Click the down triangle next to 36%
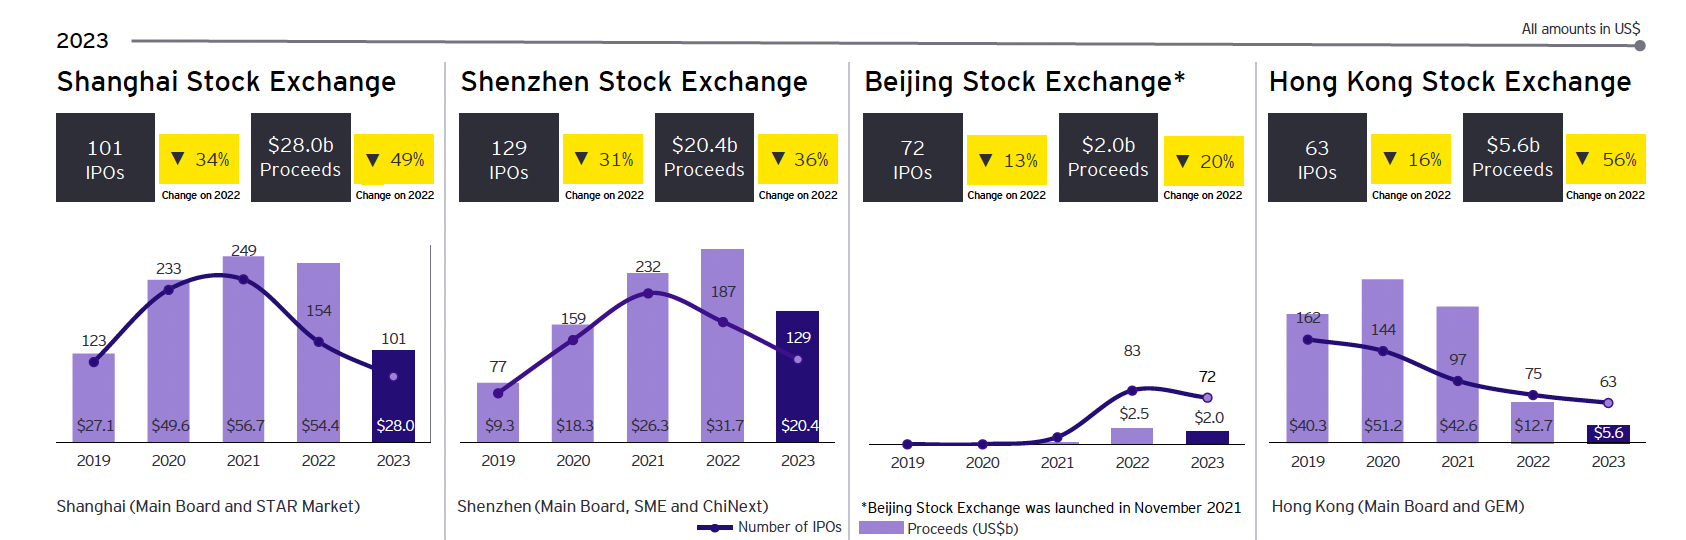 pyautogui.click(x=777, y=158)
